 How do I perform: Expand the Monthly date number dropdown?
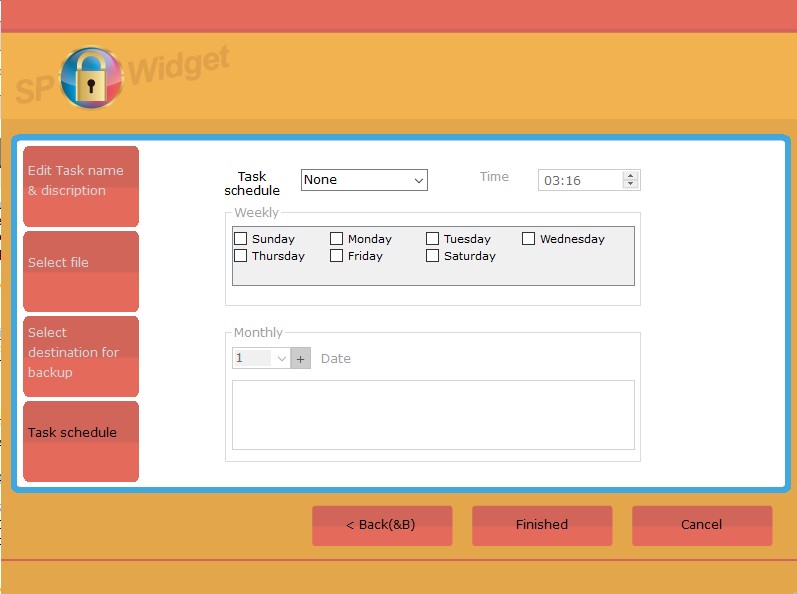[x=281, y=358]
